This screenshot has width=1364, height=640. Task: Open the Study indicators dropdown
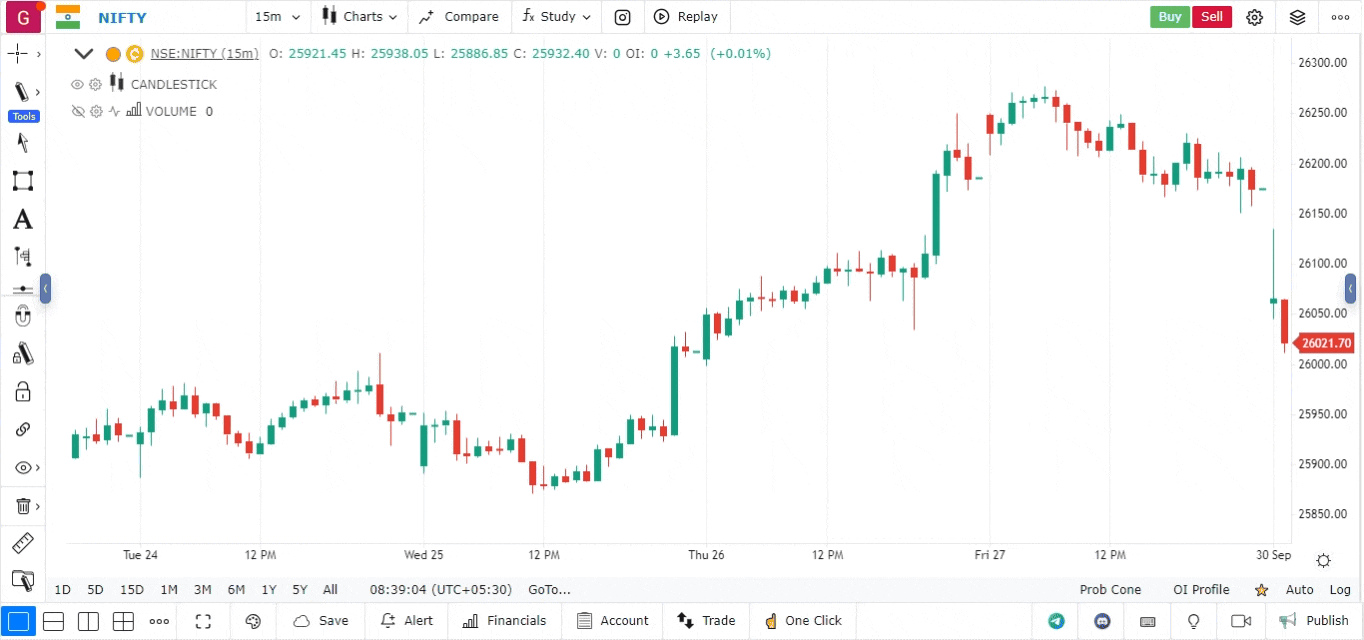(556, 17)
